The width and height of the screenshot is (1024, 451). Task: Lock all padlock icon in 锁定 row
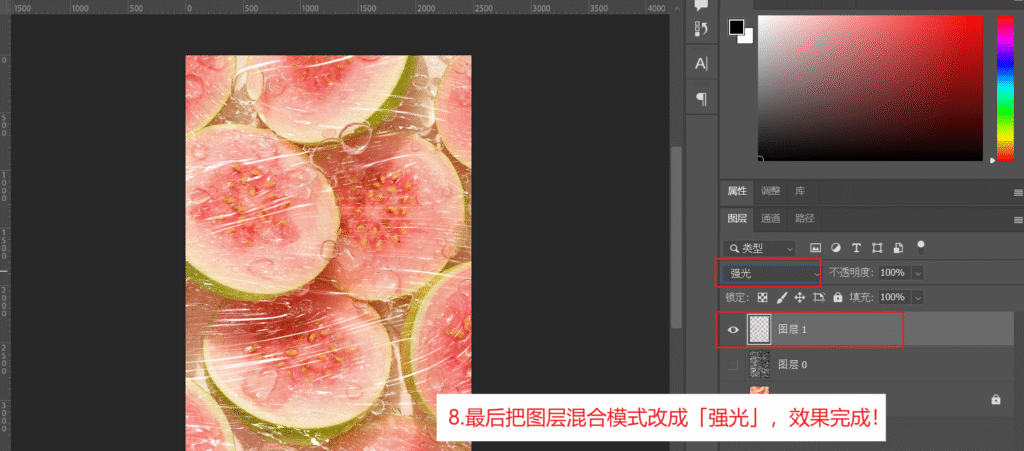(x=838, y=298)
